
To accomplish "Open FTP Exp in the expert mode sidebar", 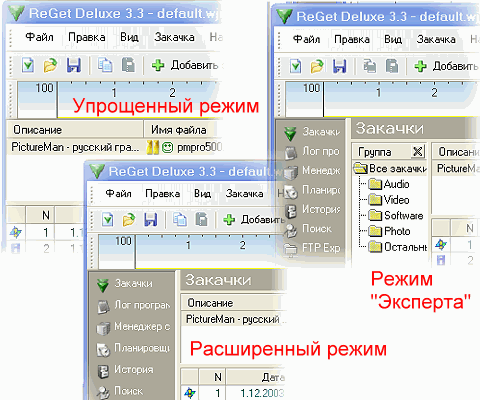I will pyautogui.click(x=312, y=248).
